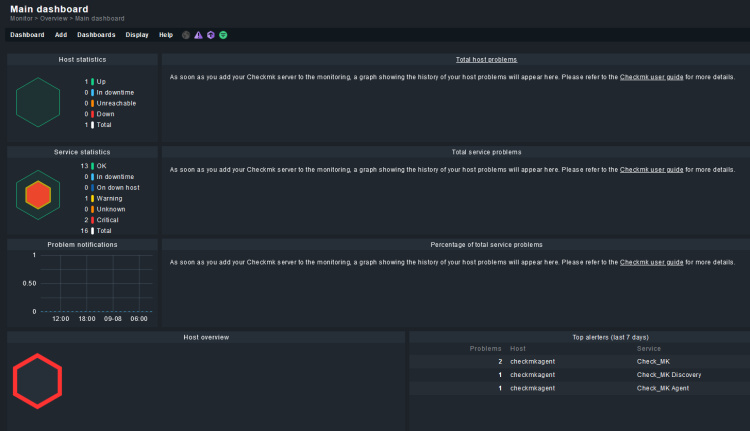Click the Service statistics hexagon graphic
Image resolution: width=750 pixels, height=431 pixels.
point(38,195)
